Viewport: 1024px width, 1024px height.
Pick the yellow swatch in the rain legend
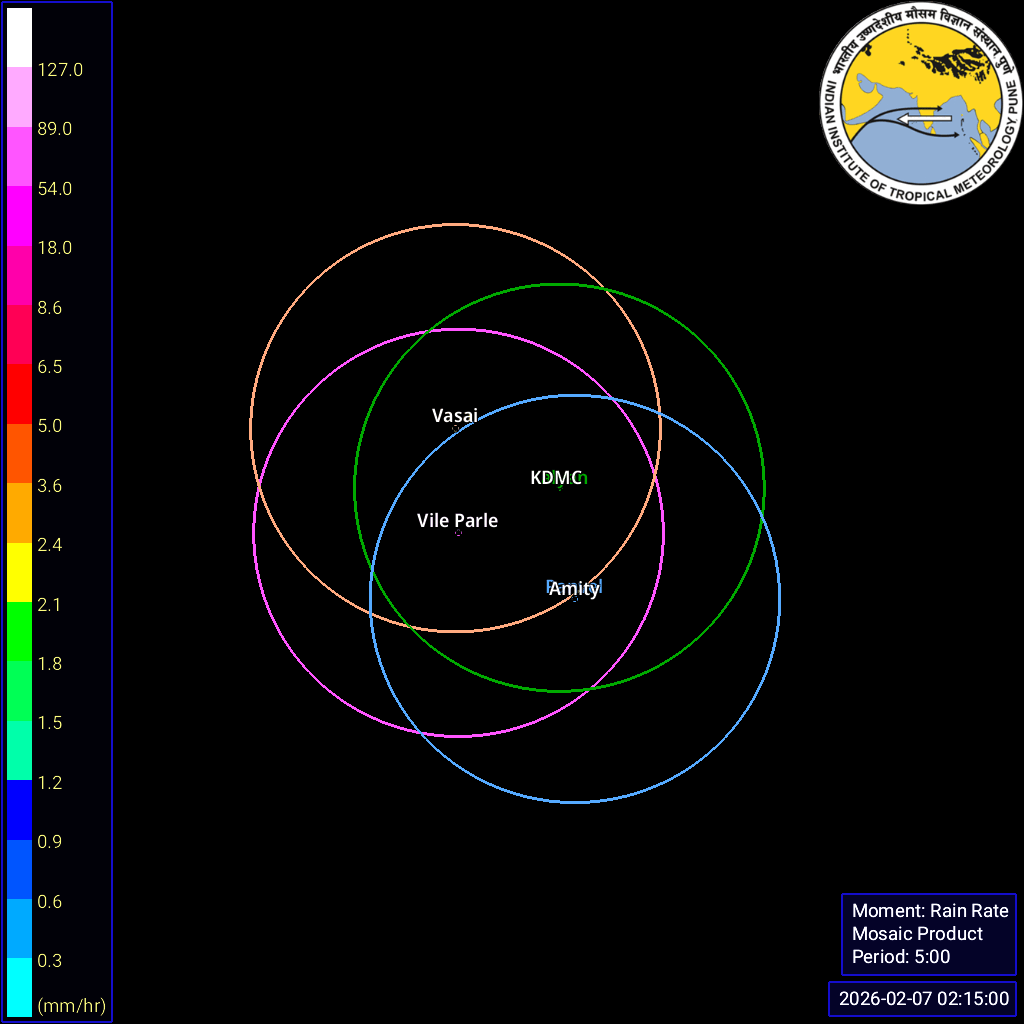[19, 572]
